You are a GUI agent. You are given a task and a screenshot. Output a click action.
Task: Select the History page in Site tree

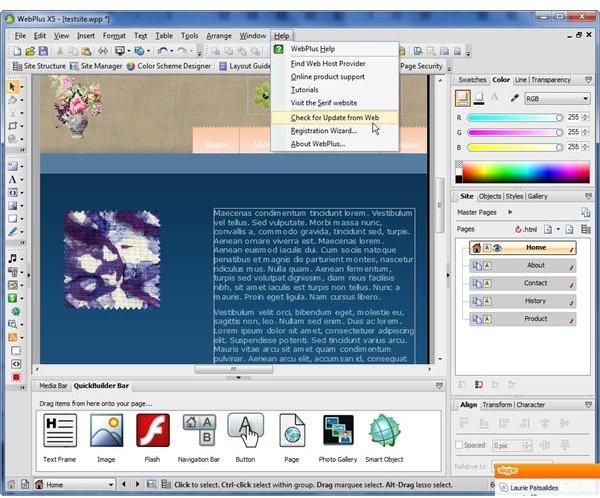(x=523, y=301)
